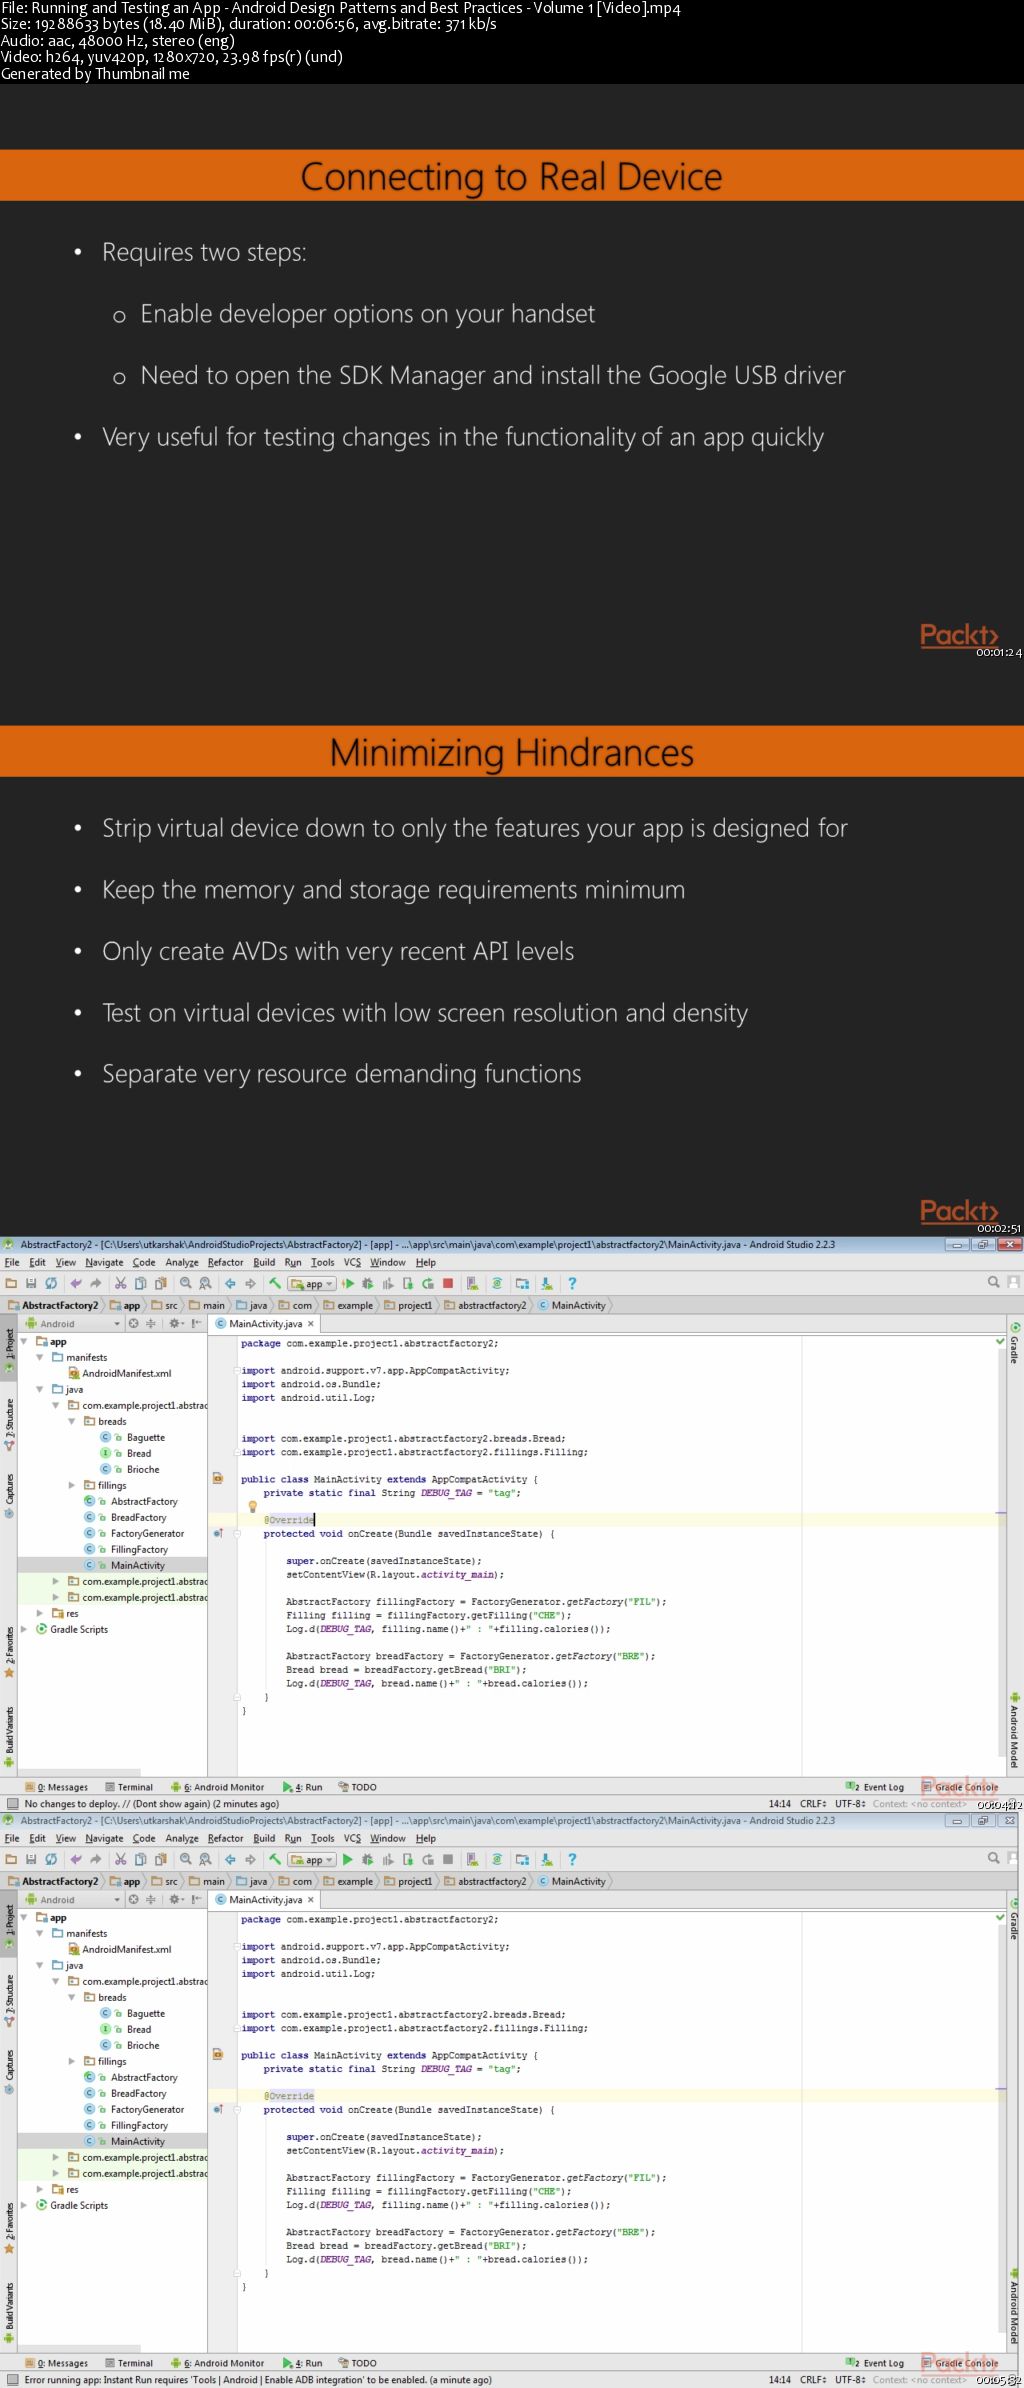This screenshot has height=2388, width=1024.
Task: Toggle the Gradle side panel in the 00:04:22 frame
Action: [1014, 1343]
